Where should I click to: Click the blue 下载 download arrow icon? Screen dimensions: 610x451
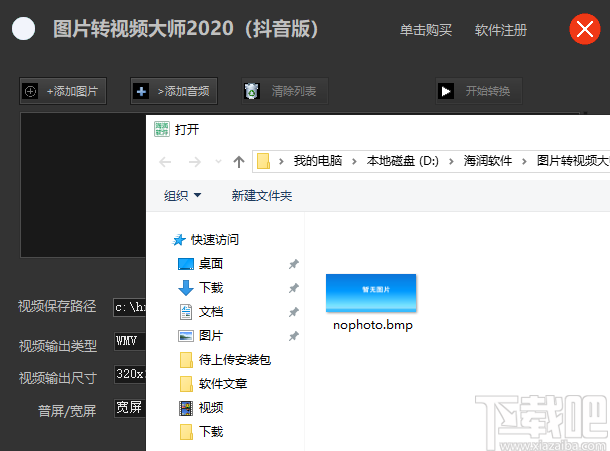[x=186, y=288]
